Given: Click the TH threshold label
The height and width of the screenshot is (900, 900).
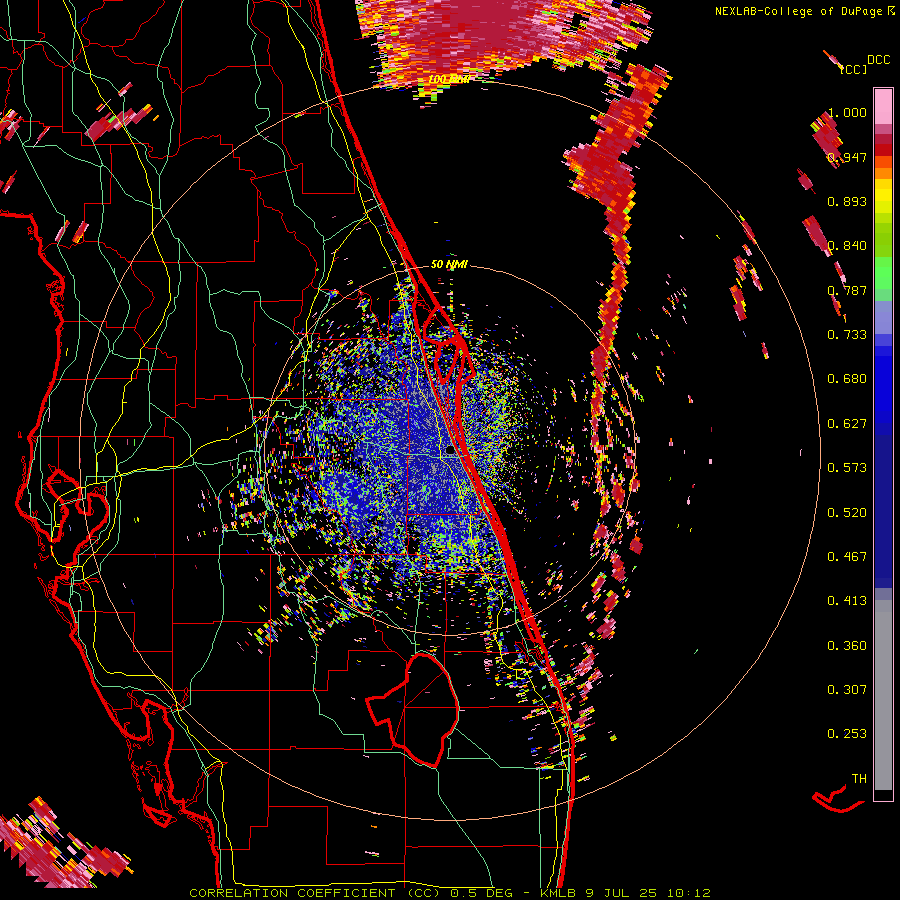Looking at the screenshot, I should [x=859, y=779].
